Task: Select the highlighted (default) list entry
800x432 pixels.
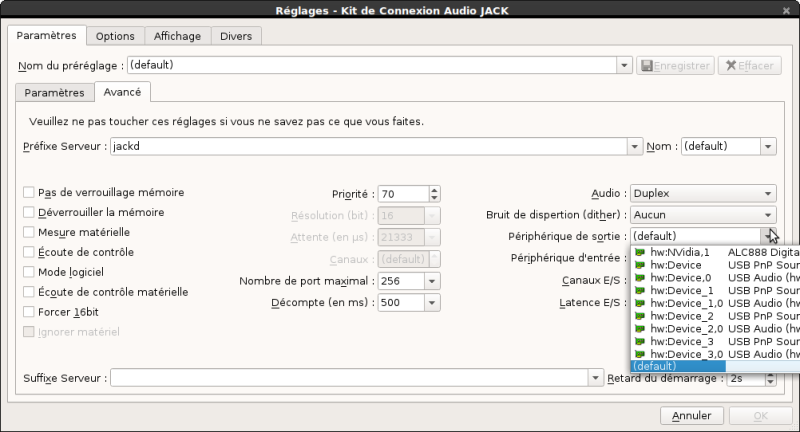Action: (x=715, y=366)
